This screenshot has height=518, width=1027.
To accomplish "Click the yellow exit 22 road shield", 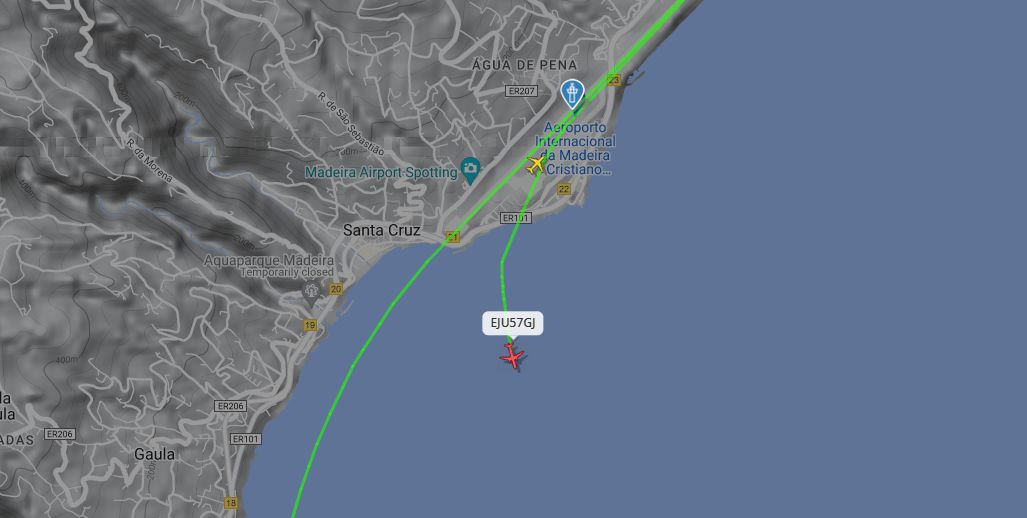I will pos(564,189).
